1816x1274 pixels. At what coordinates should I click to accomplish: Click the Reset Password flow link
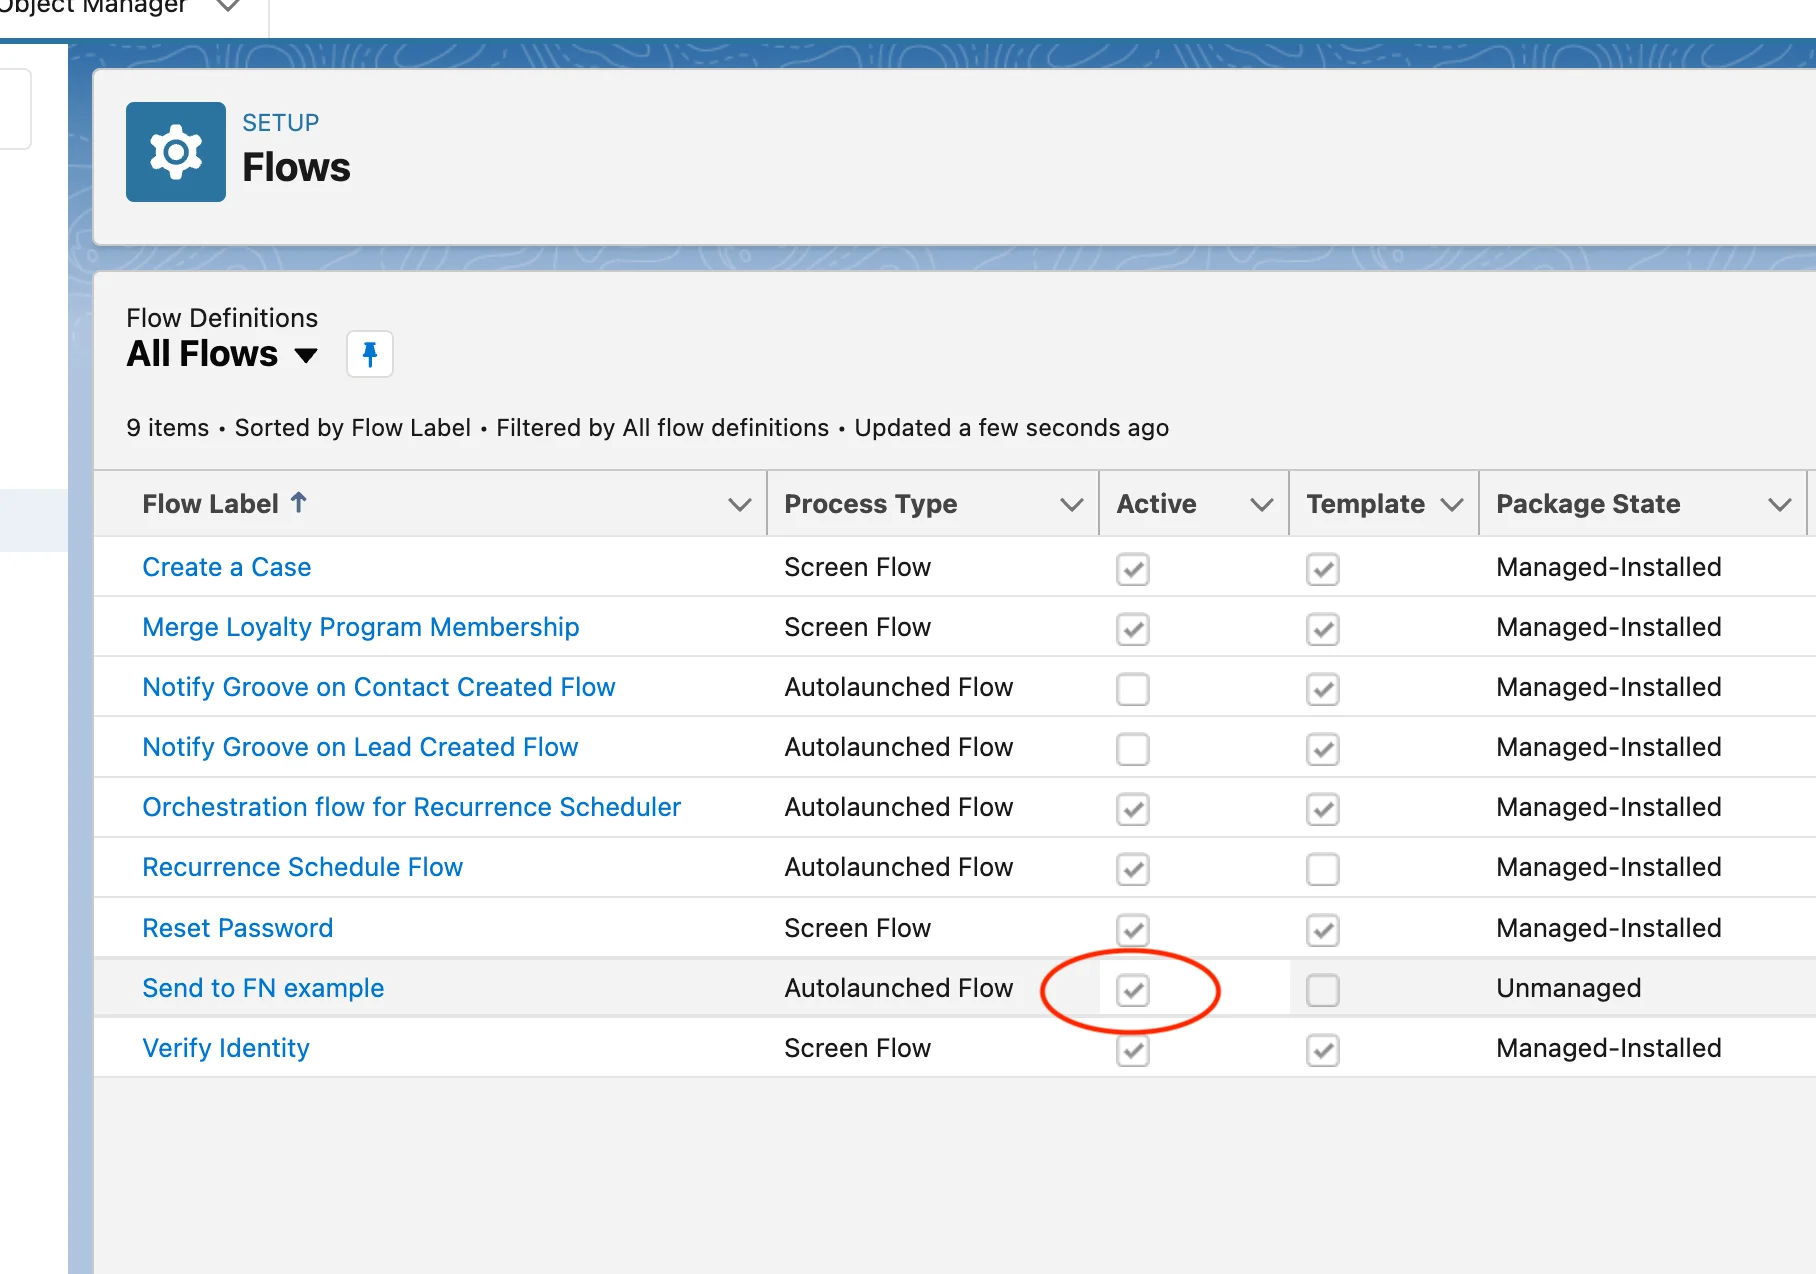coord(237,928)
